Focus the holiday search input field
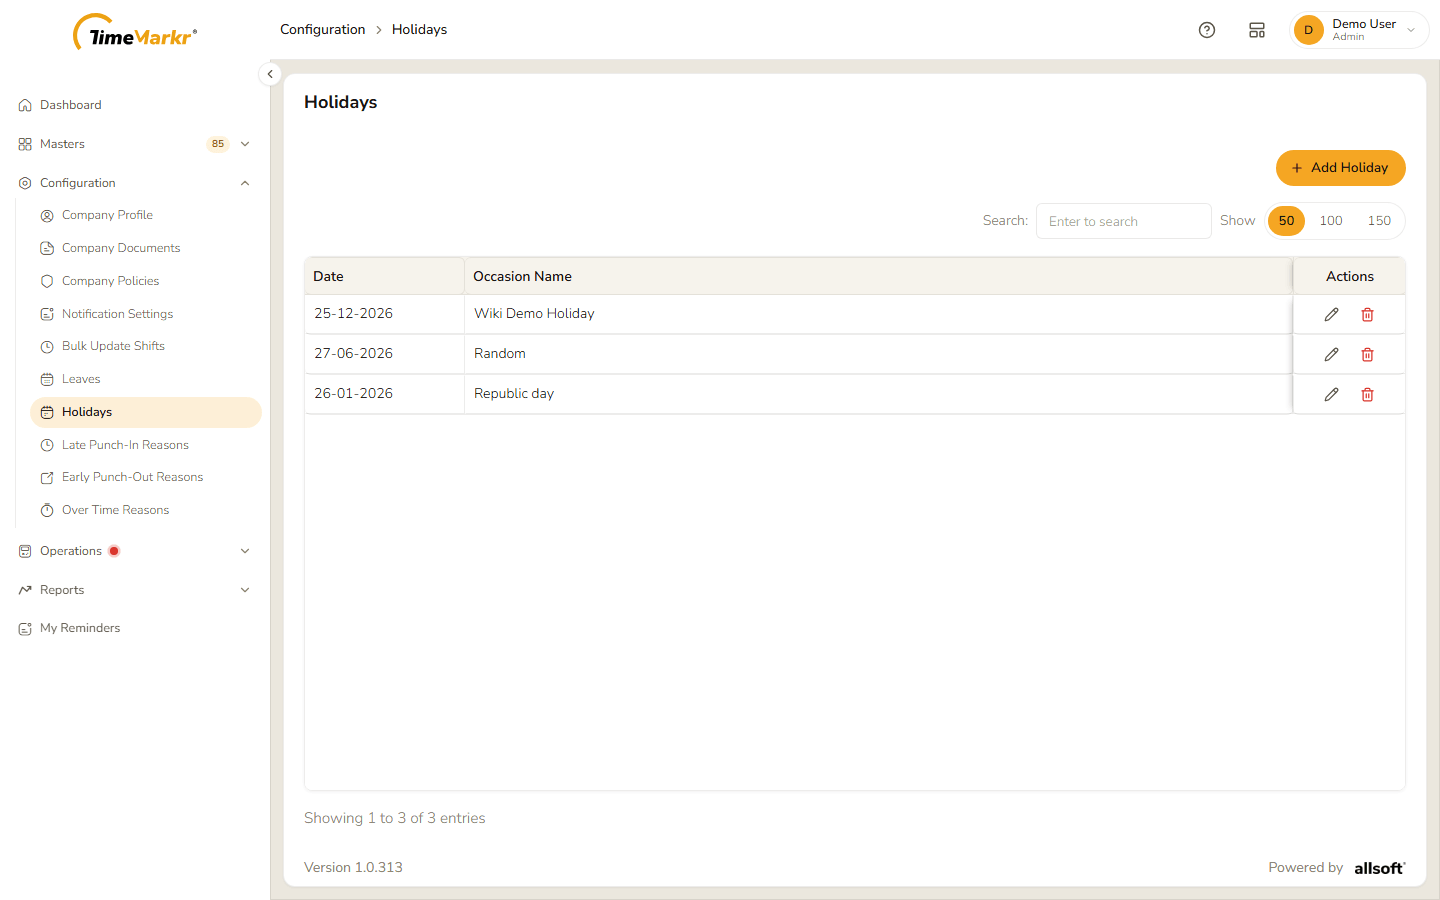The image size is (1440, 900). (x=1123, y=221)
